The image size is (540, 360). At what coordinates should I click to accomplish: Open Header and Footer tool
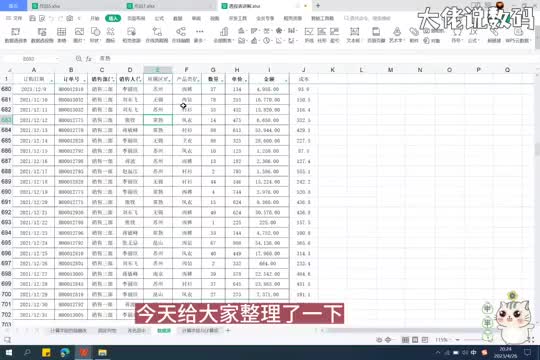[x=376, y=35]
